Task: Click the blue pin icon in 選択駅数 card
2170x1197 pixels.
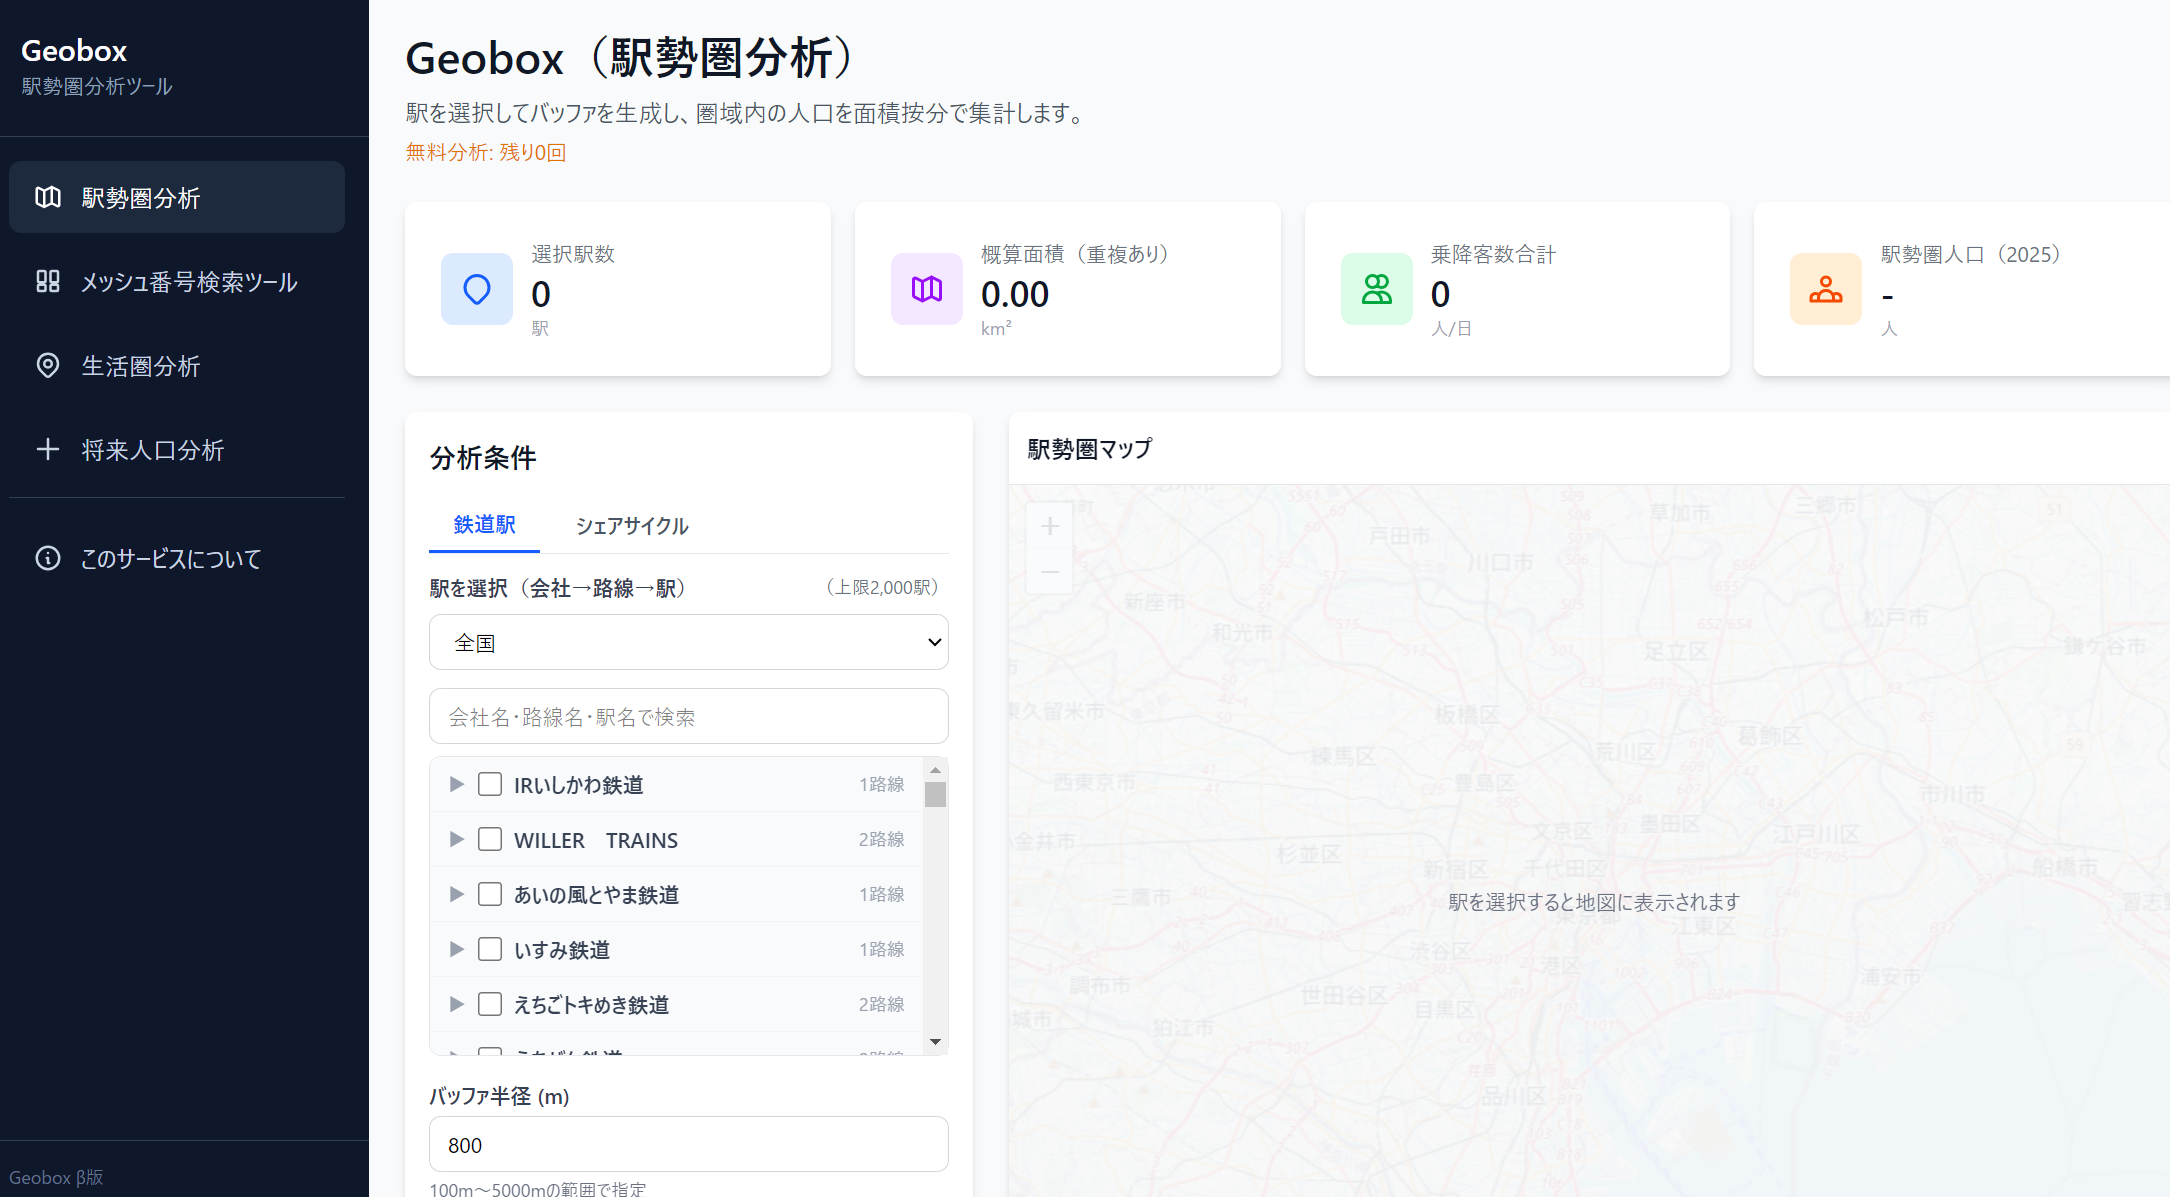Action: (477, 289)
